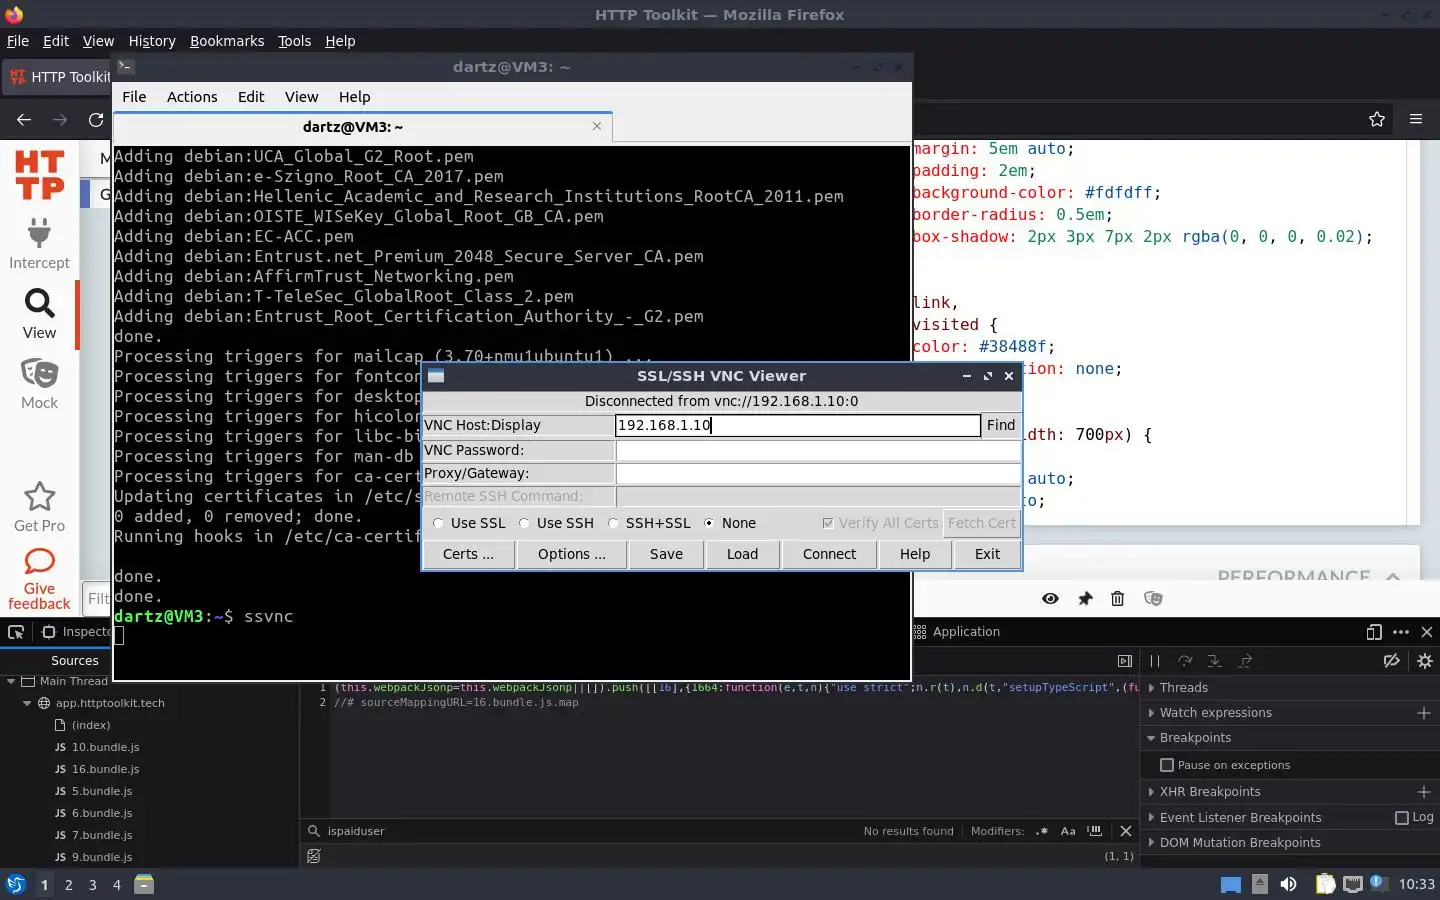The width and height of the screenshot is (1440, 900).
Task: Add an XHR breakpoint with plus icon
Action: tap(1424, 792)
